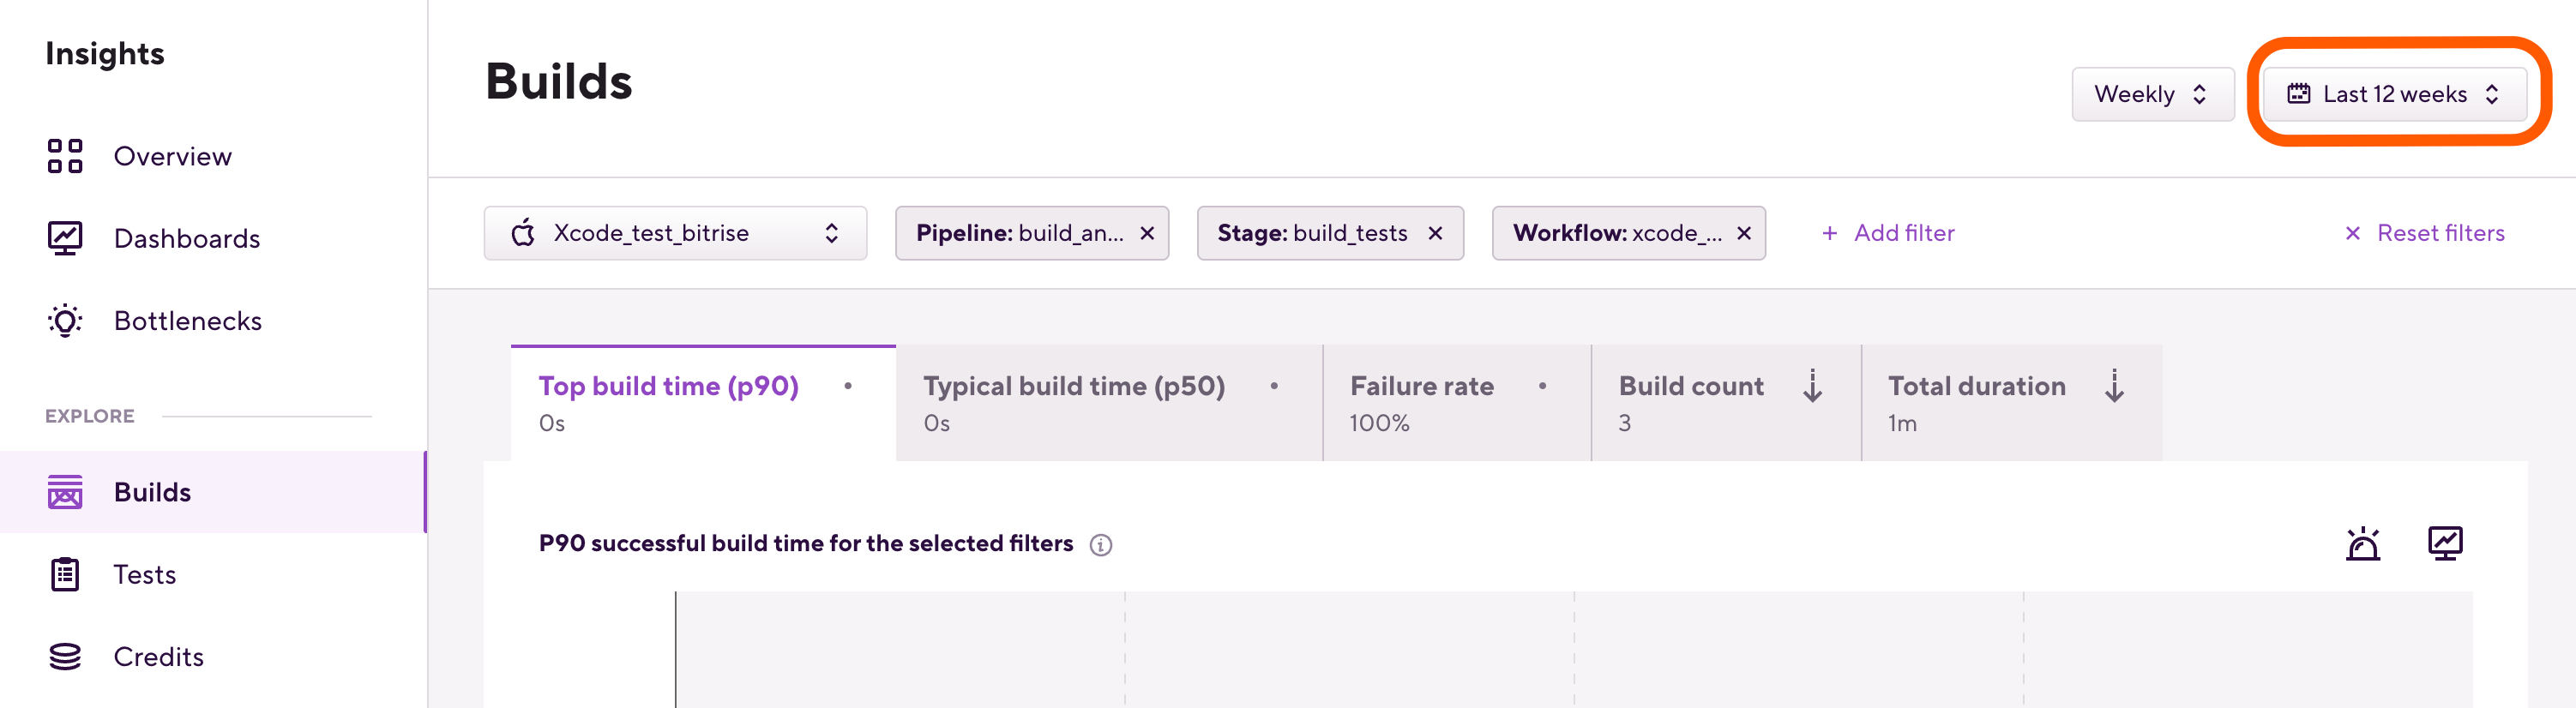Clear the Workflow xcode filter

point(1743,233)
